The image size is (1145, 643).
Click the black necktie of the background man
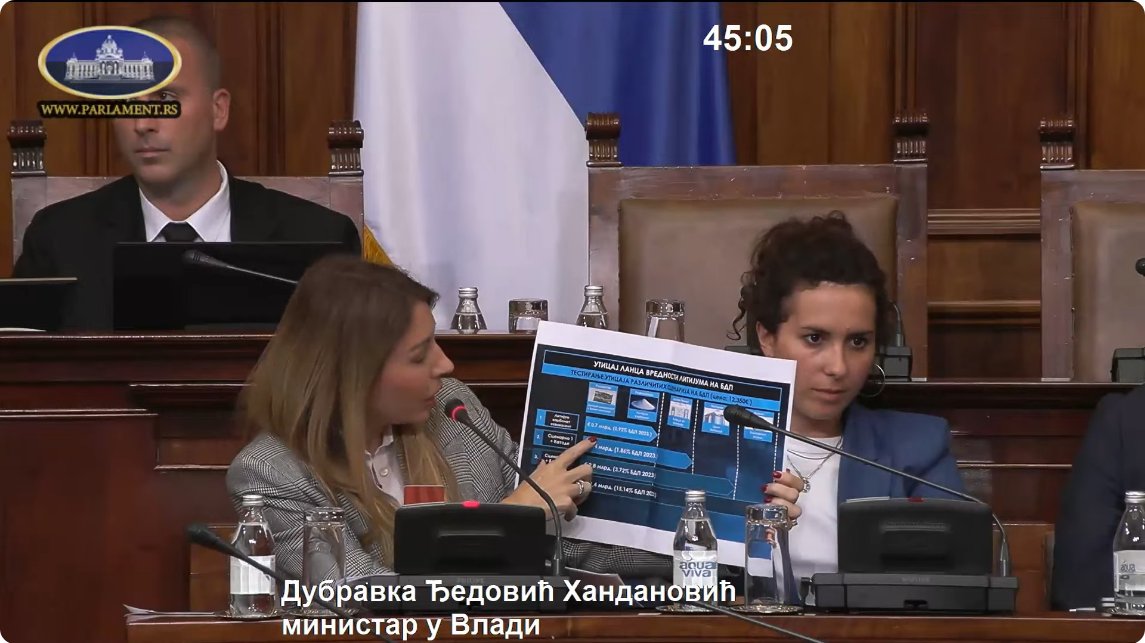point(180,232)
